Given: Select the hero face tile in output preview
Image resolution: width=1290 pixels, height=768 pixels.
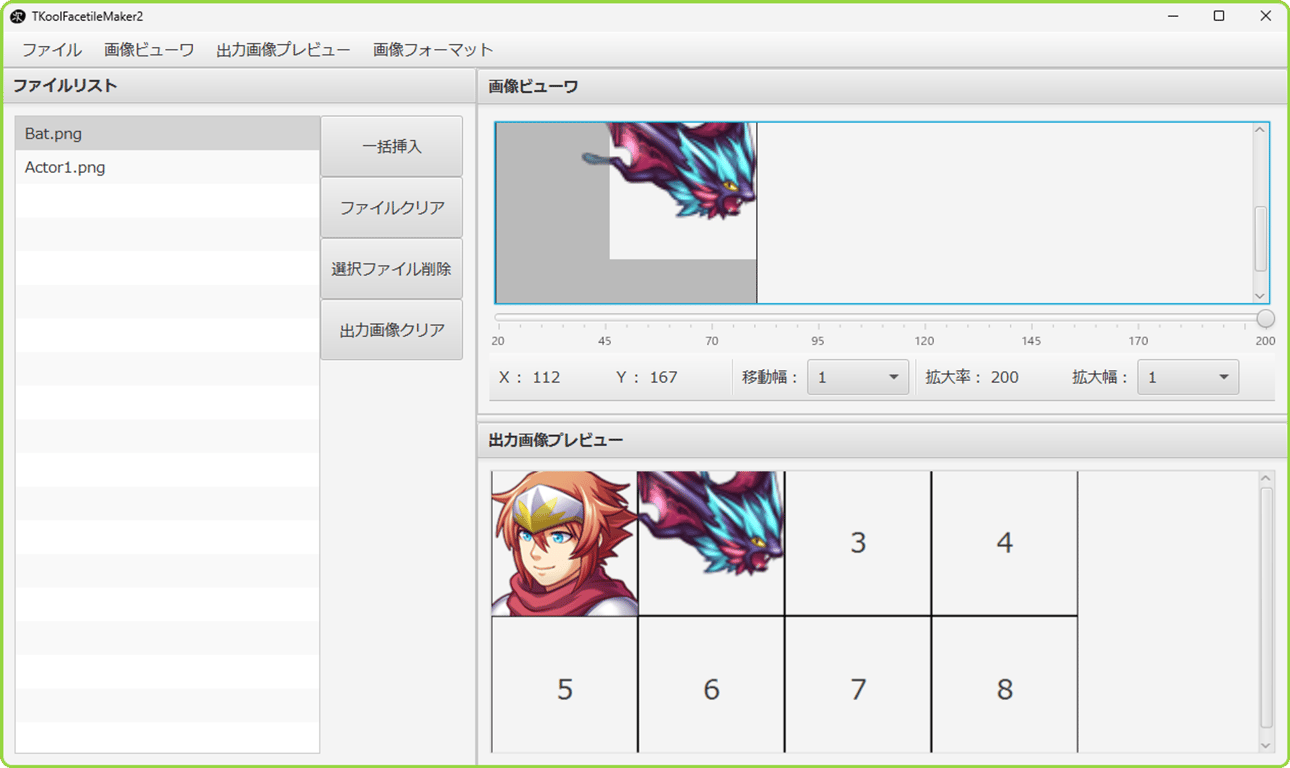Looking at the screenshot, I should (x=565, y=543).
